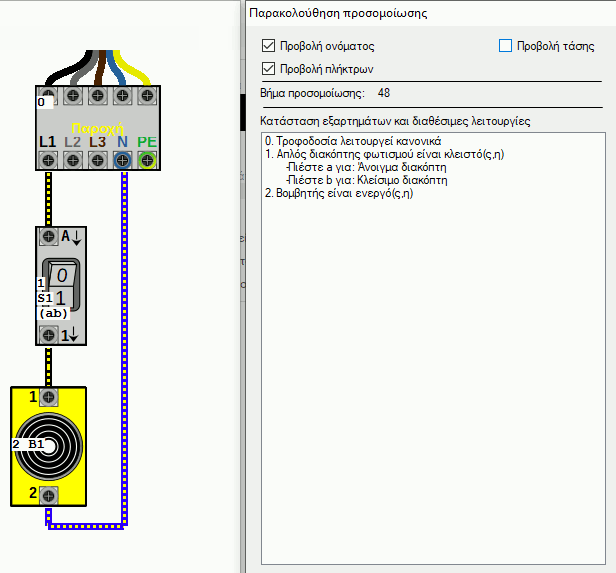The height and width of the screenshot is (573, 616).
Task: Click the green PE terminal screw below its label
Action: [x=147, y=160]
